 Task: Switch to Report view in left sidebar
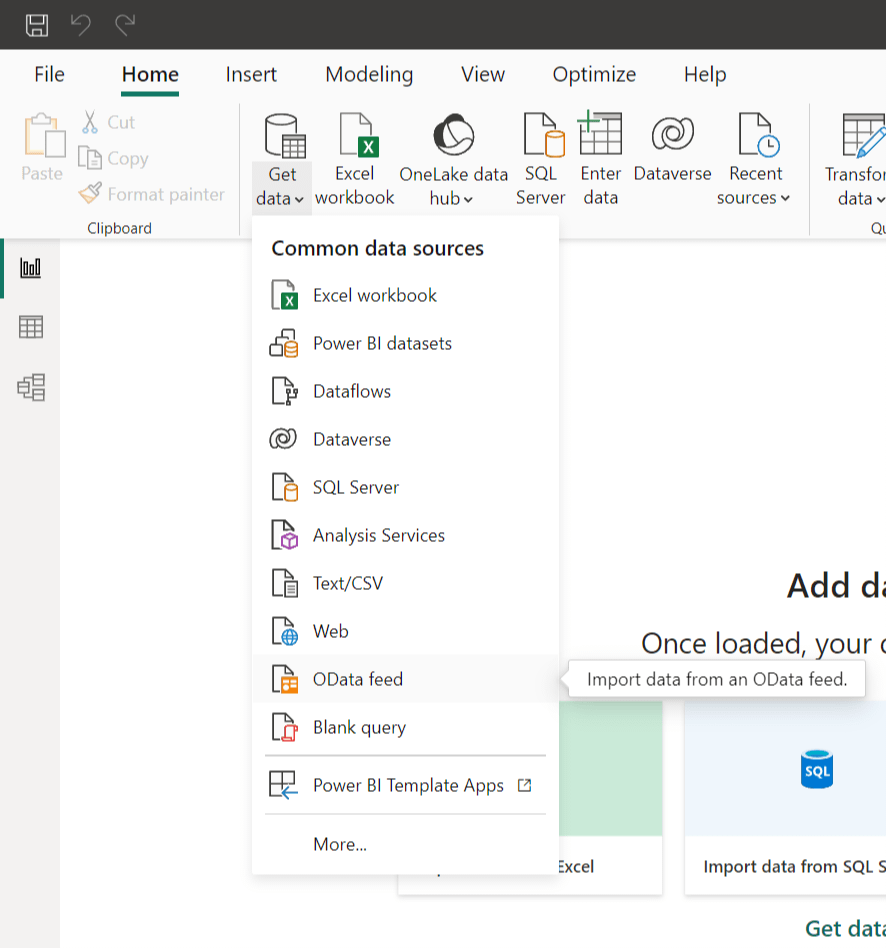pos(31,268)
